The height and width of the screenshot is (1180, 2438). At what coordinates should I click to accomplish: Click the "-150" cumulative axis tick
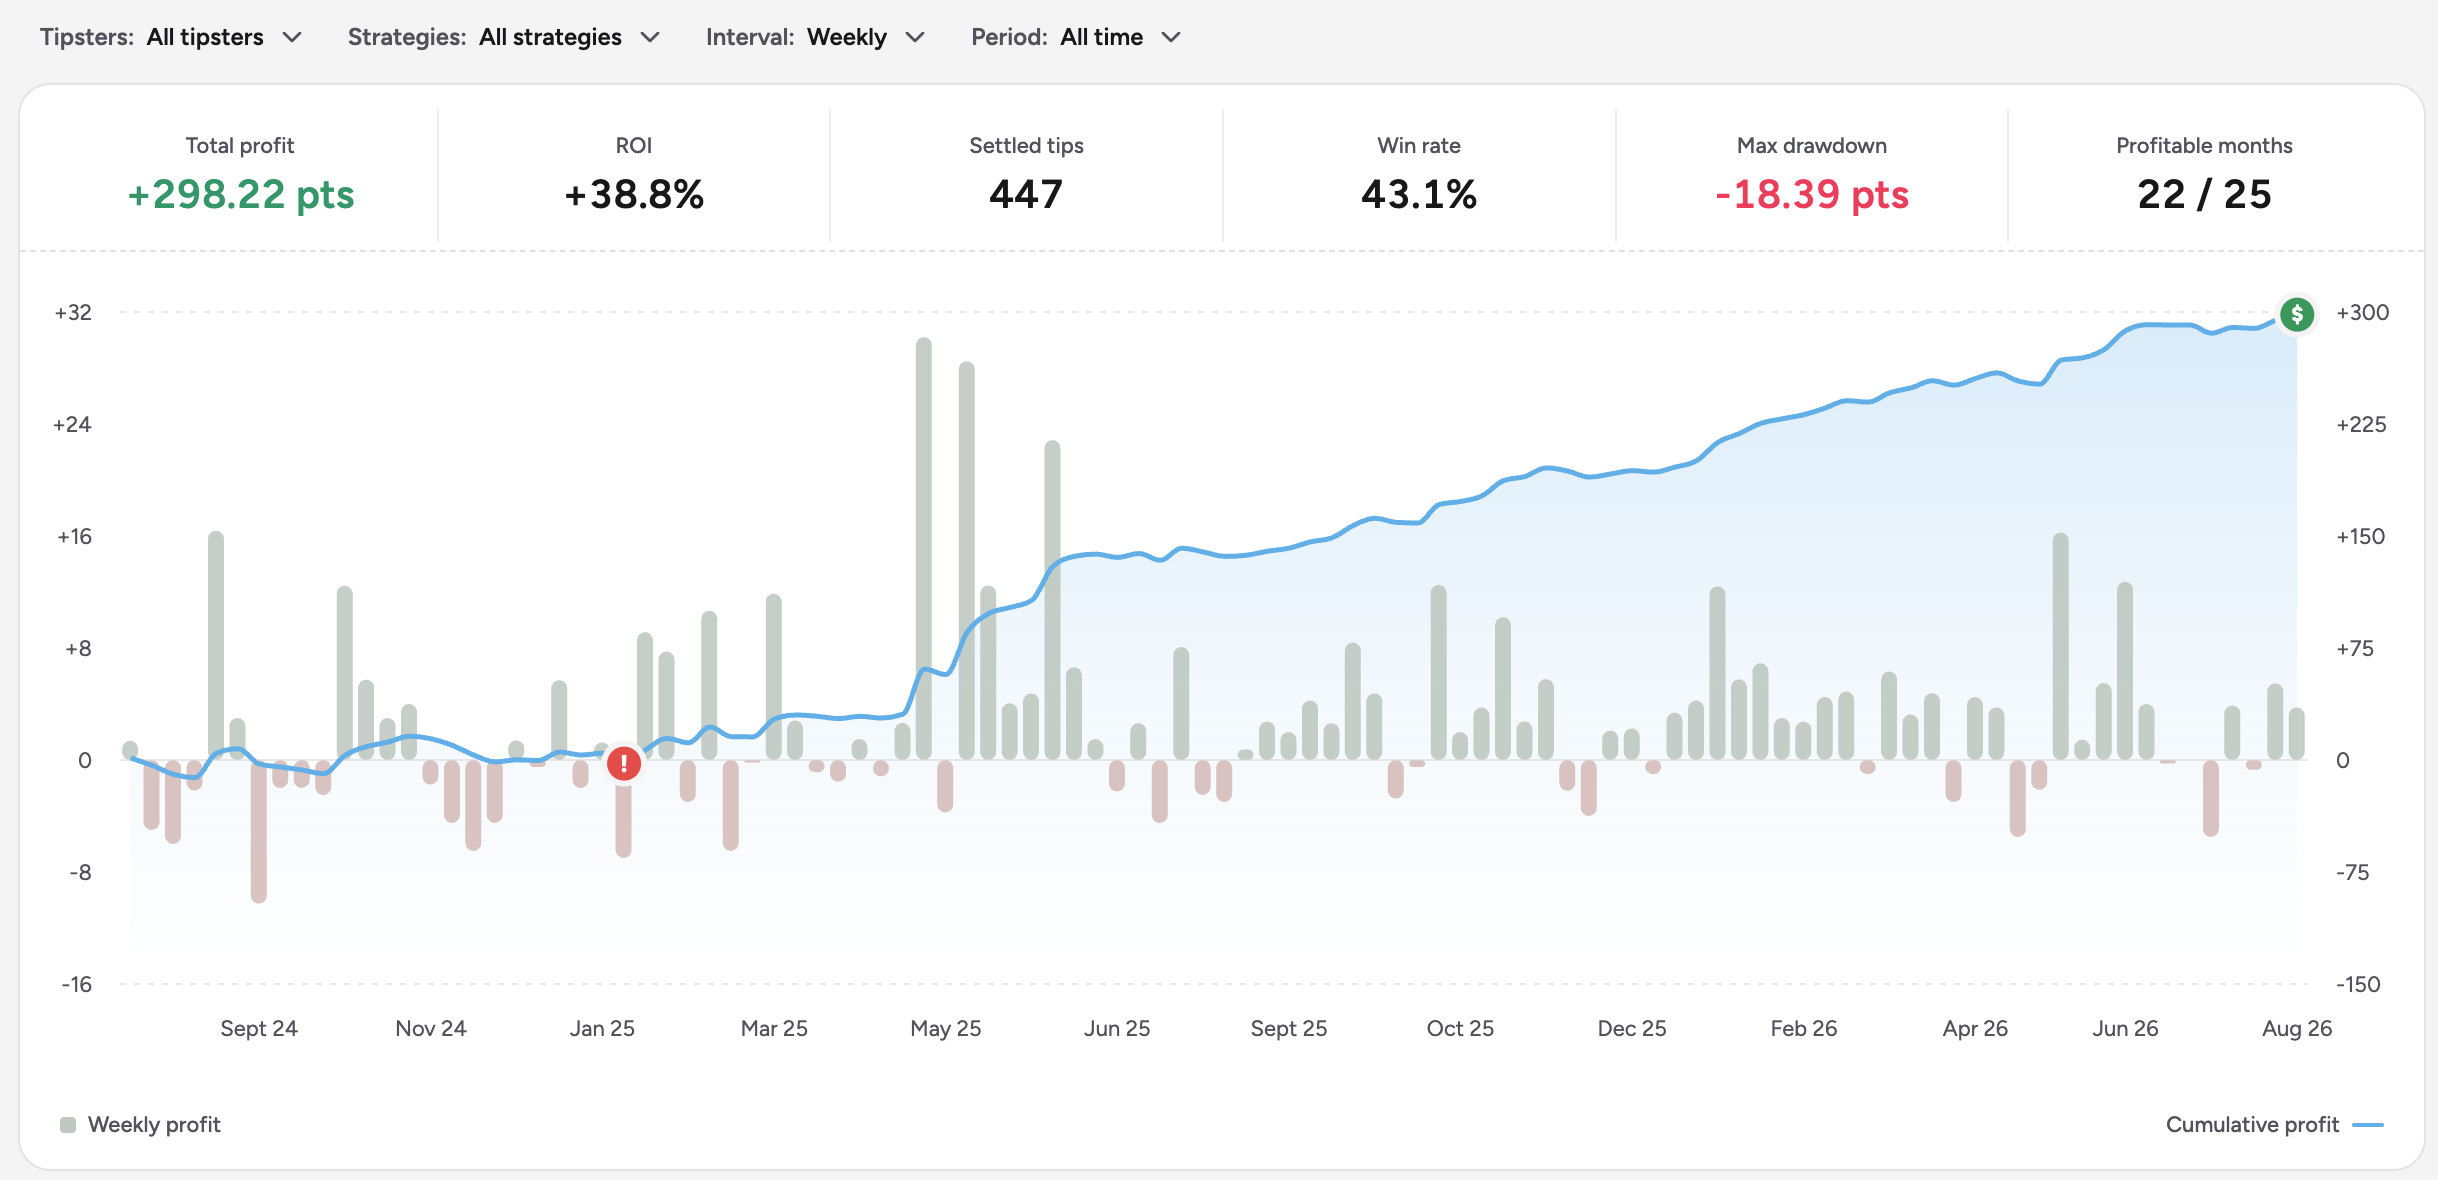2358,984
